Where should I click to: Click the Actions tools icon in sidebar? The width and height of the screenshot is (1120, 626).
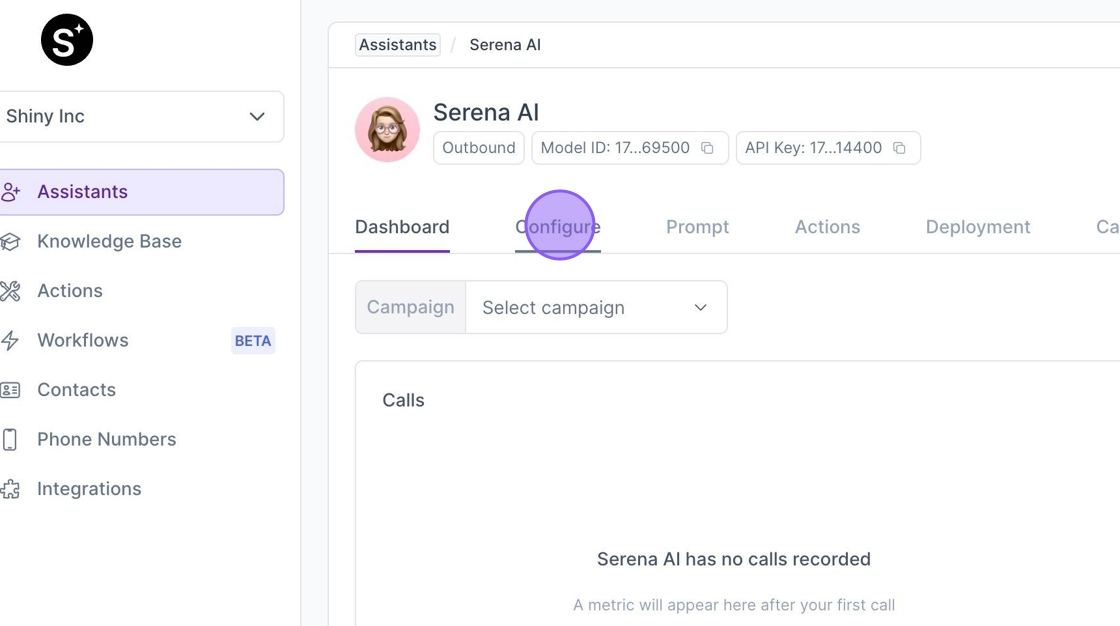pyautogui.click(x=10, y=291)
